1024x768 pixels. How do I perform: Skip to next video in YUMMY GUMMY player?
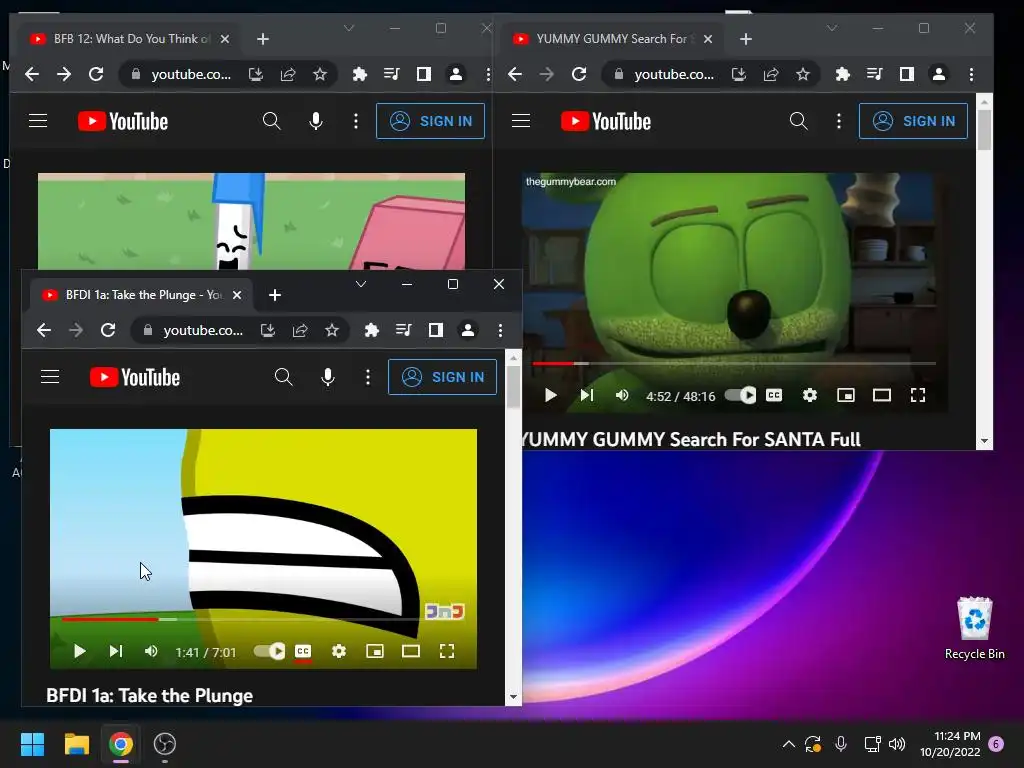coord(586,395)
